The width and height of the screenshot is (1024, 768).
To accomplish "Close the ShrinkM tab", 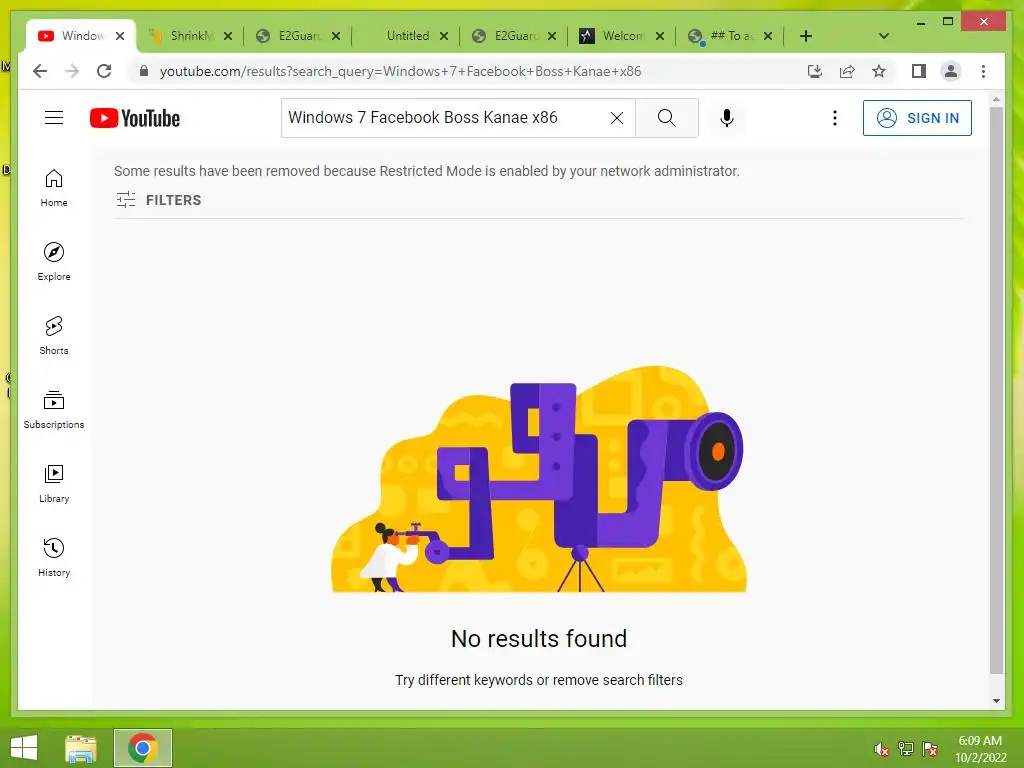I will tap(228, 36).
